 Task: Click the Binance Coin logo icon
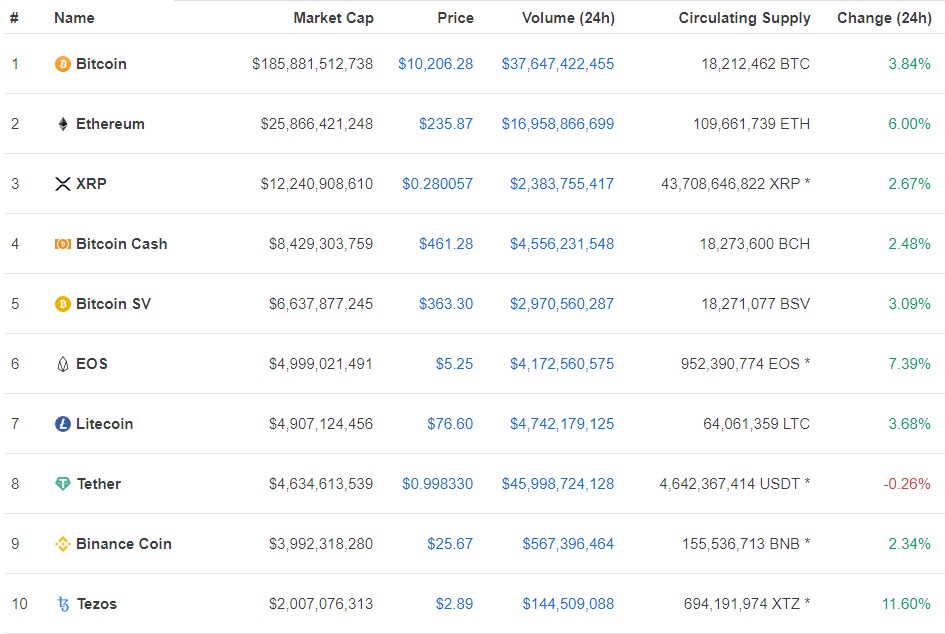coord(63,544)
